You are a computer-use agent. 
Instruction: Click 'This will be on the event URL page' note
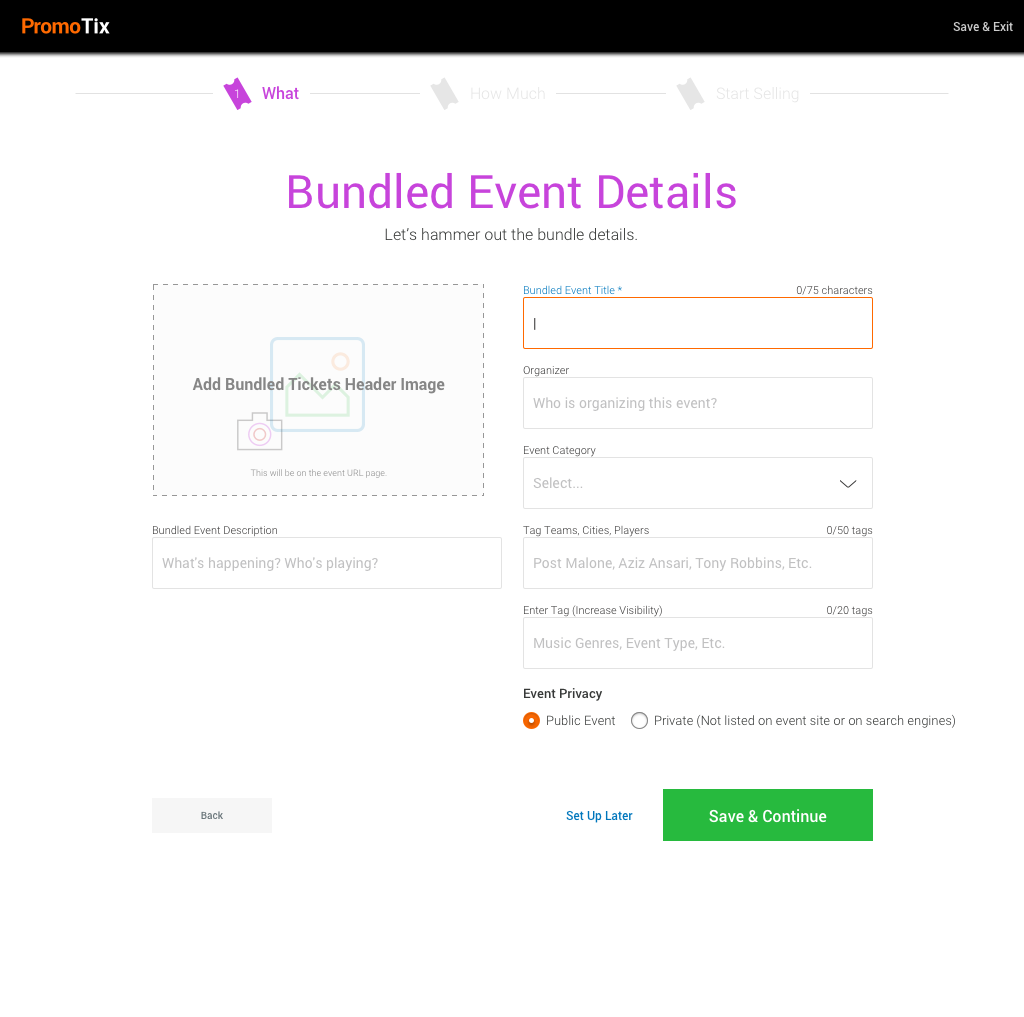coord(319,473)
